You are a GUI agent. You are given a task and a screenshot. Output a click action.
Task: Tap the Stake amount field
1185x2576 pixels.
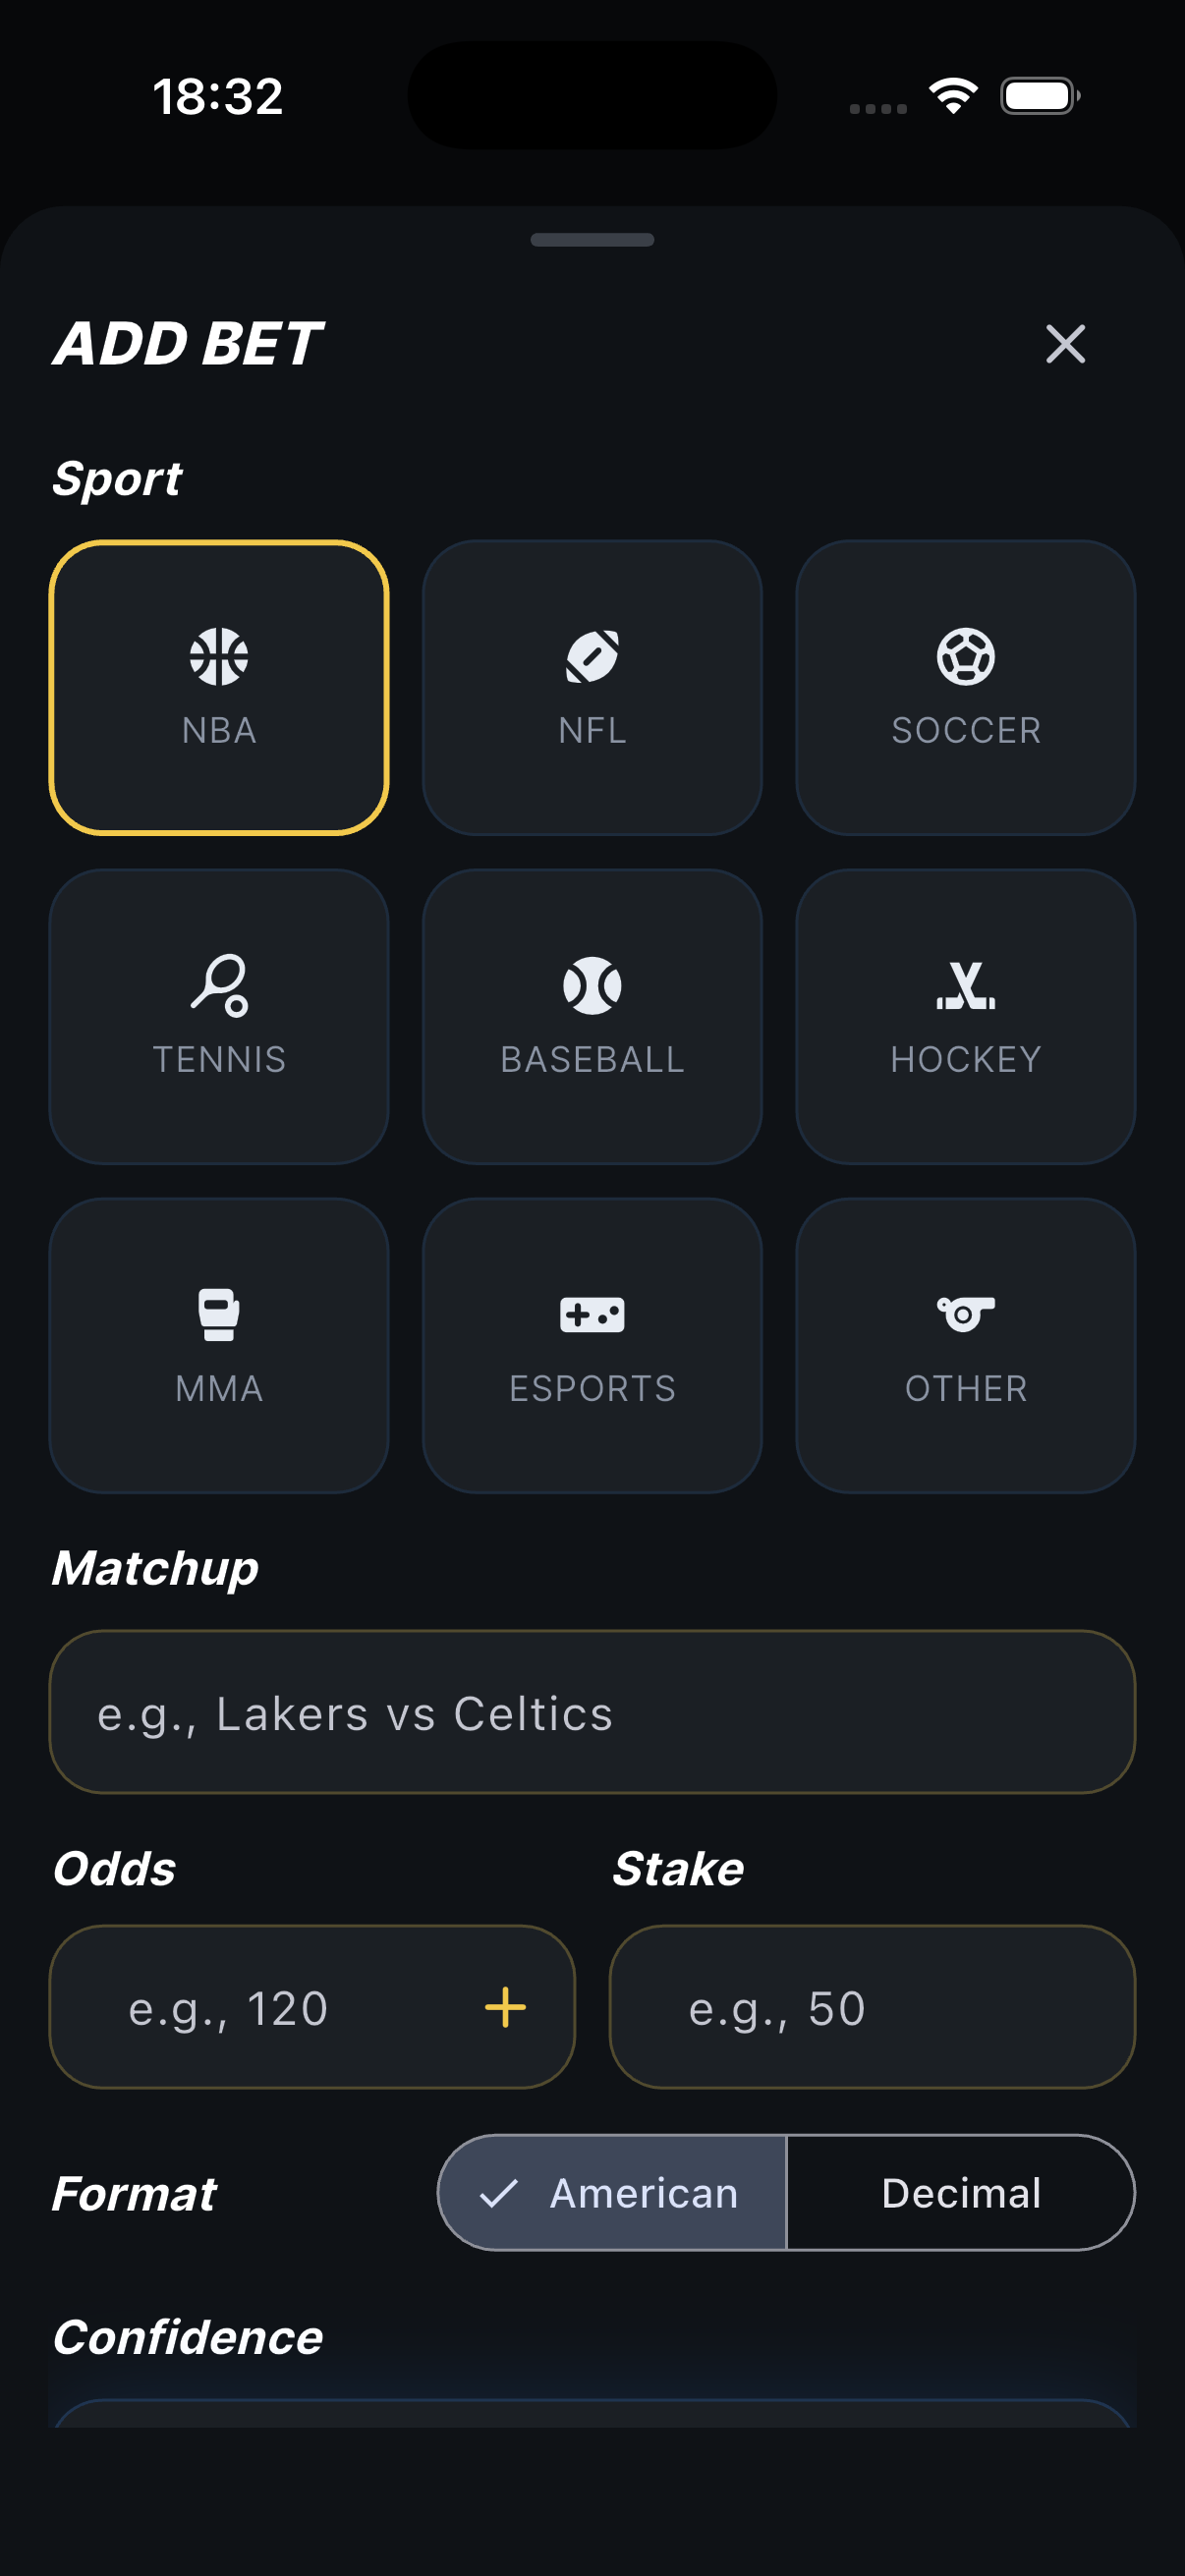pyautogui.click(x=872, y=2007)
